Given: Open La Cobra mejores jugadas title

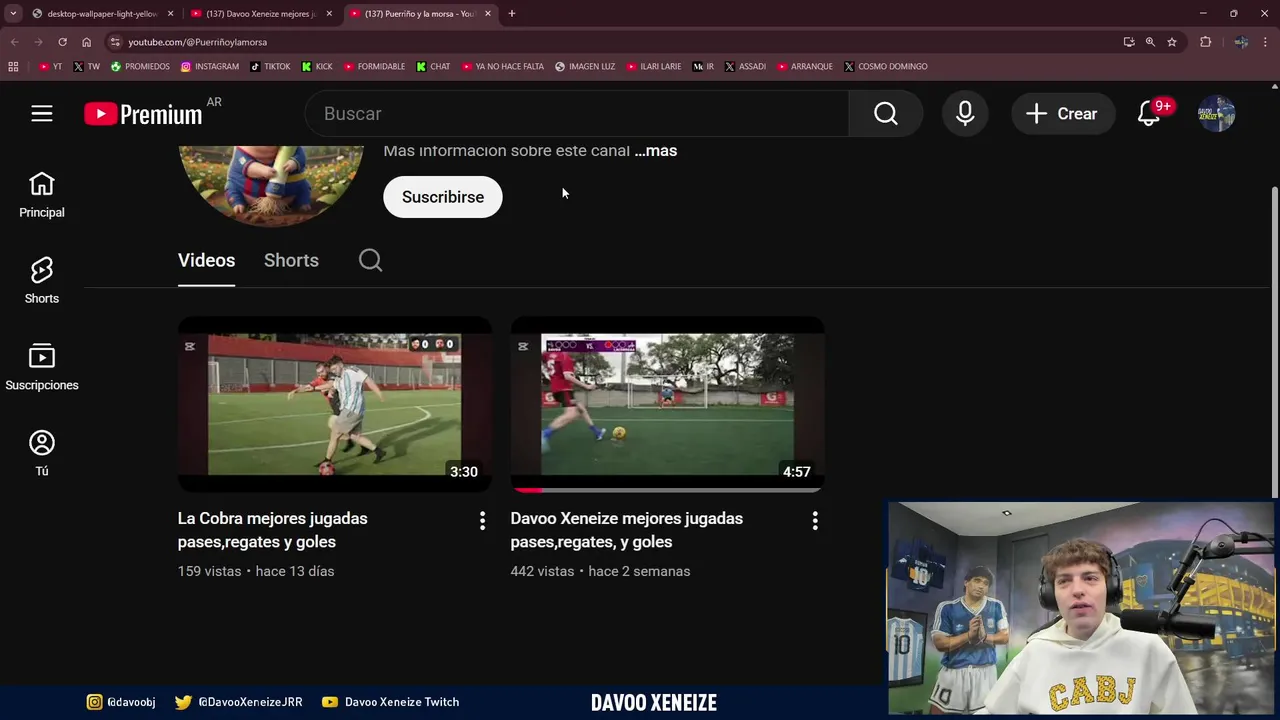Looking at the screenshot, I should 272,530.
